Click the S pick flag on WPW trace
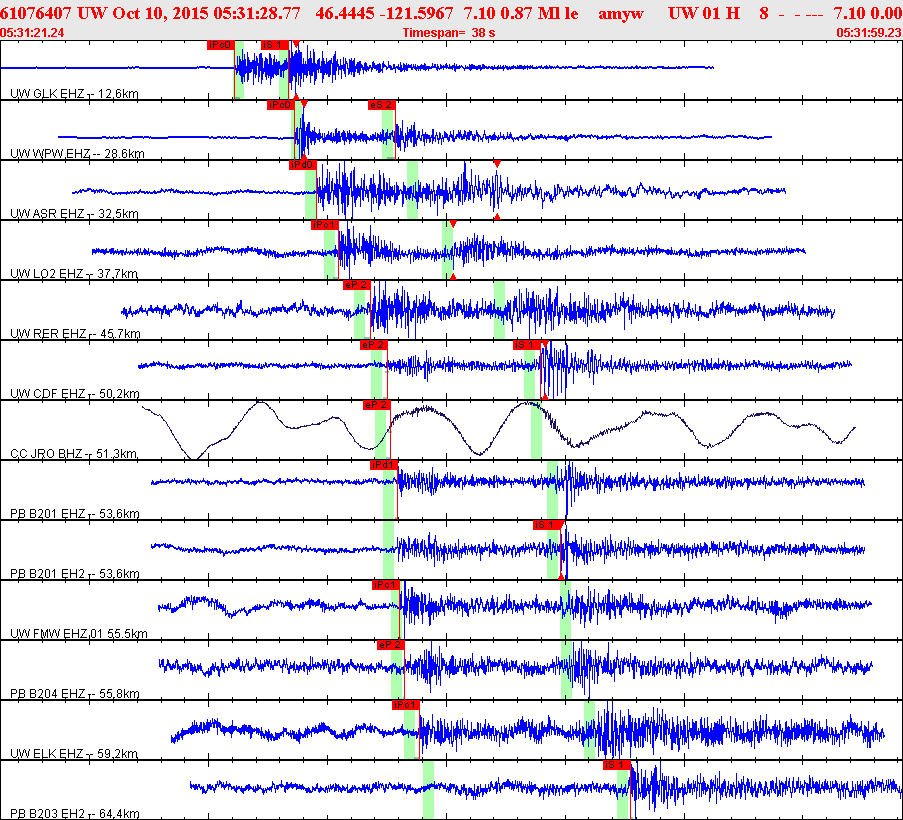903x820 pixels. [381, 105]
